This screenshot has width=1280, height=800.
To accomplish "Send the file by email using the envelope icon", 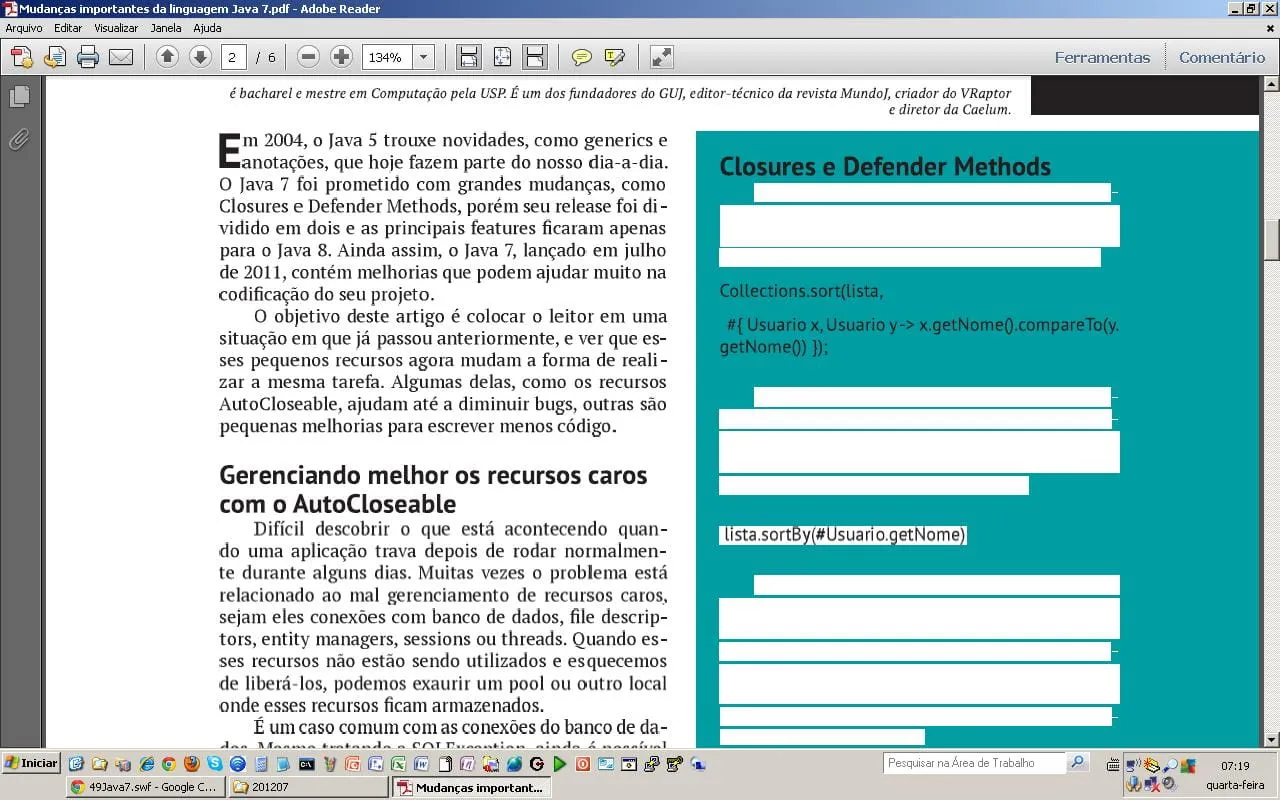I will point(121,57).
